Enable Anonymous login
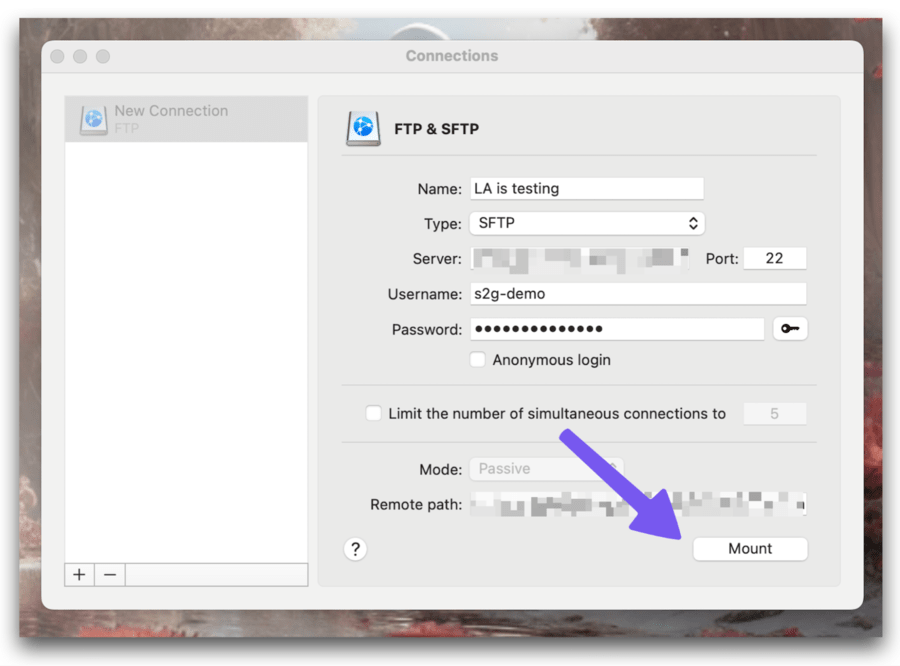This screenshot has height=666, width=900. 478,359
